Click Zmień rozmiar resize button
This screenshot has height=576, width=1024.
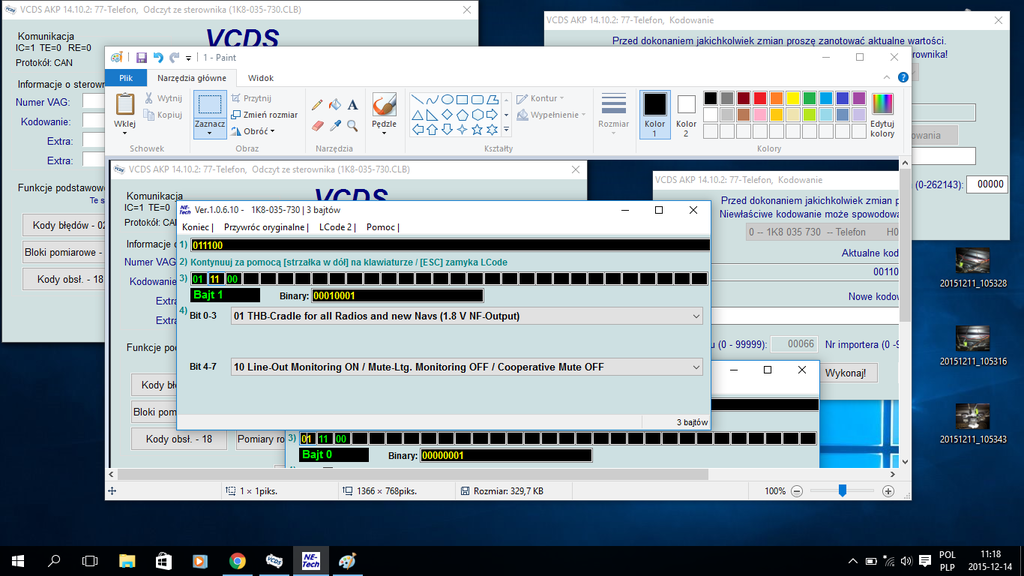(x=264, y=115)
